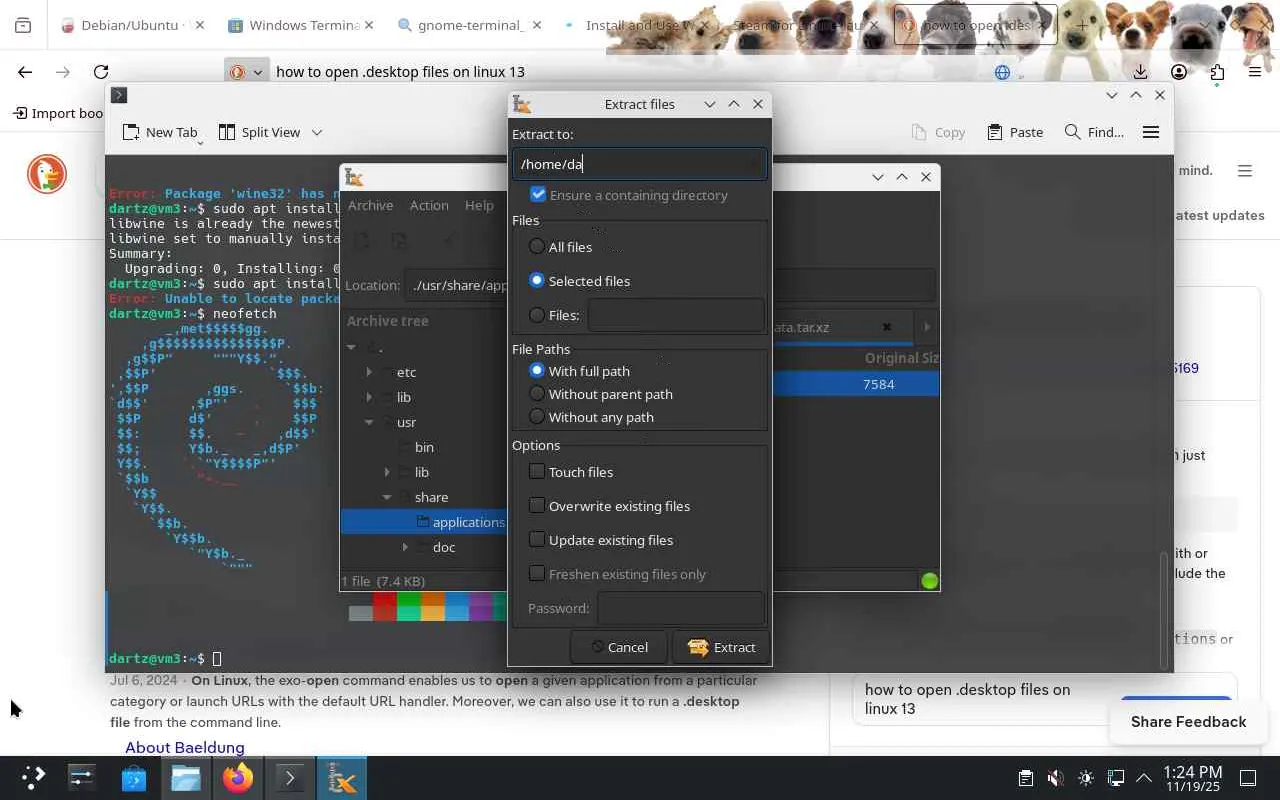1280x800 pixels.
Task: Click the muted volume tray icon
Action: coord(1055,778)
